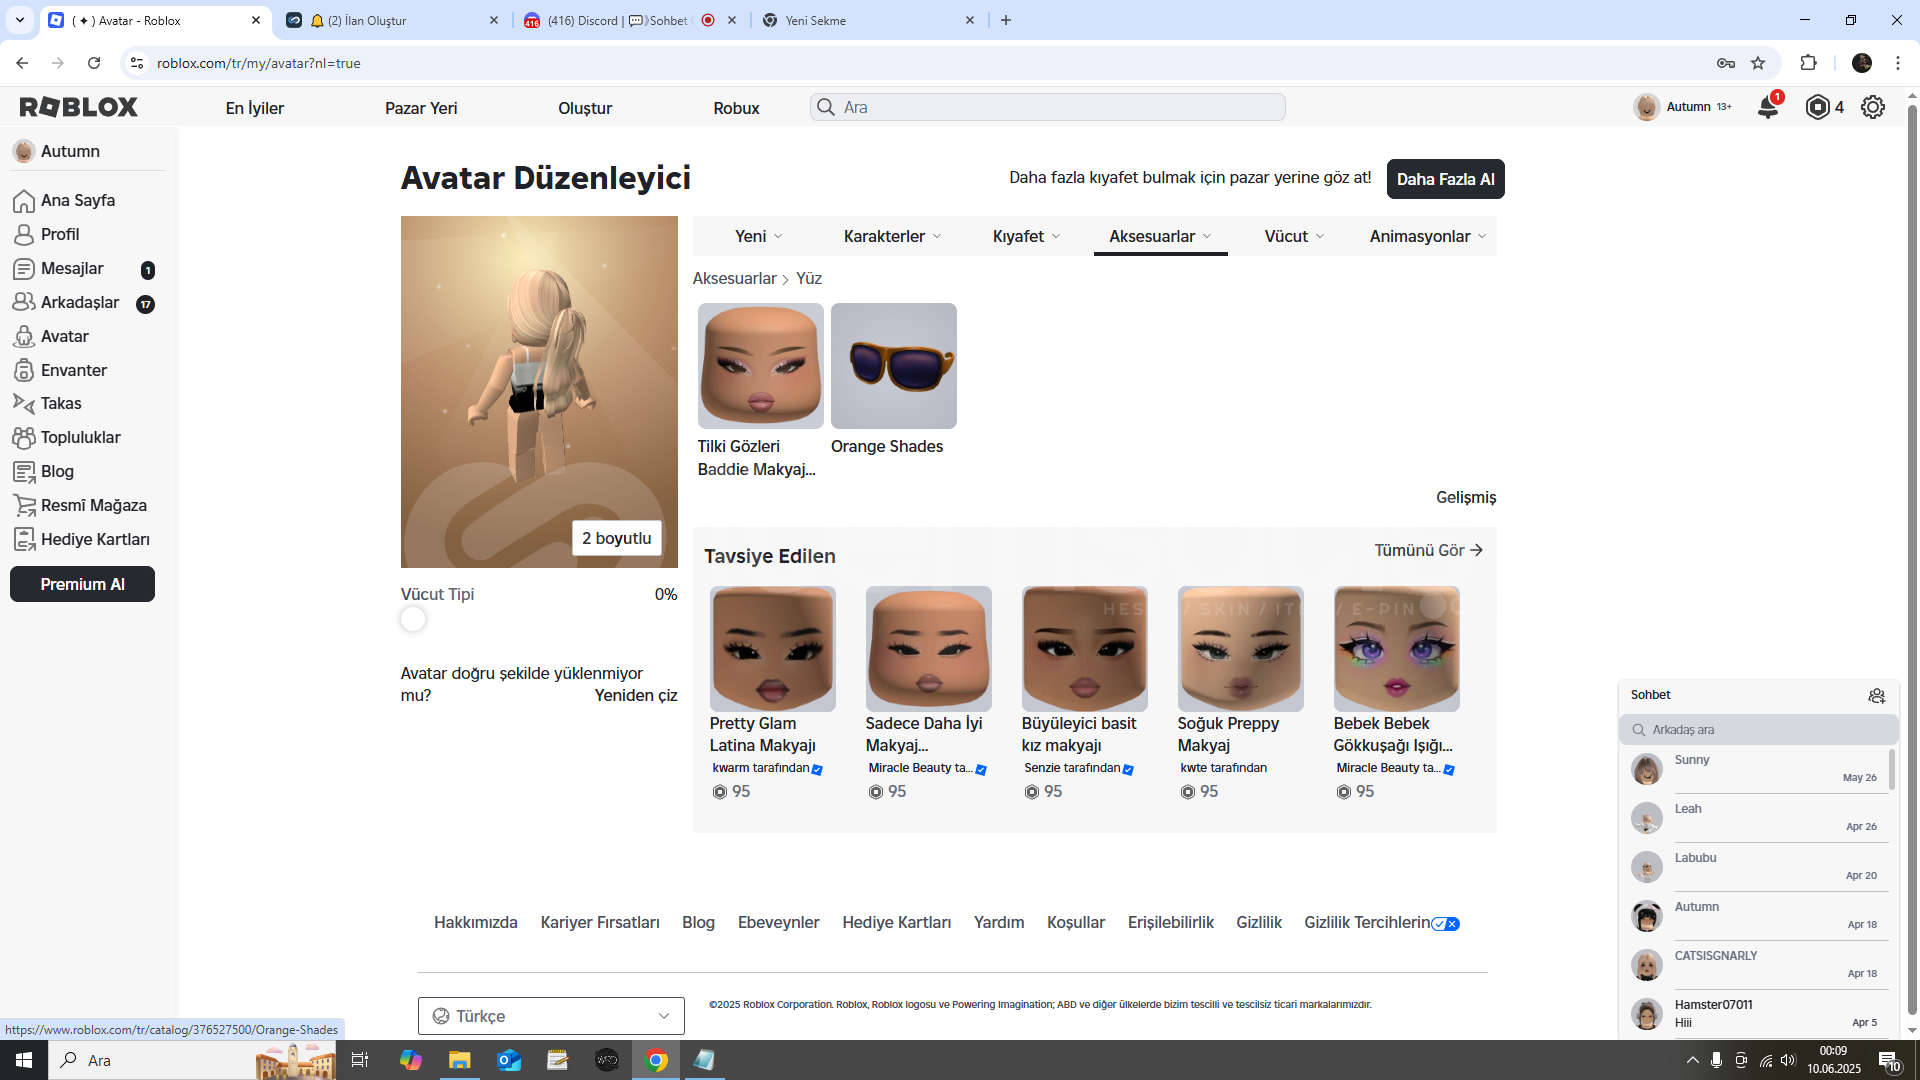
Task: Open the Takas trade icon
Action: click(x=24, y=404)
